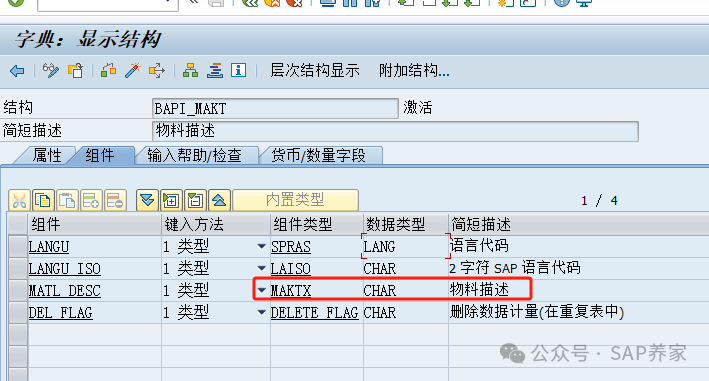
Task: Click the navigation window stacked-lines icon
Action: [x=215, y=71]
